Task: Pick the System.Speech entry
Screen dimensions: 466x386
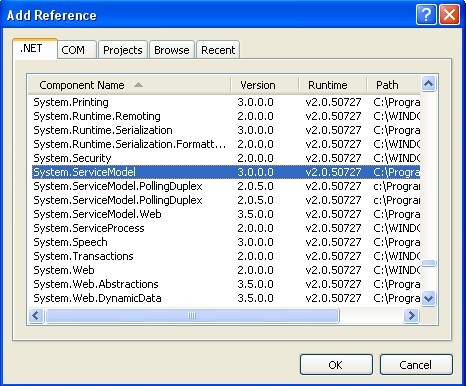Action: (226, 242)
